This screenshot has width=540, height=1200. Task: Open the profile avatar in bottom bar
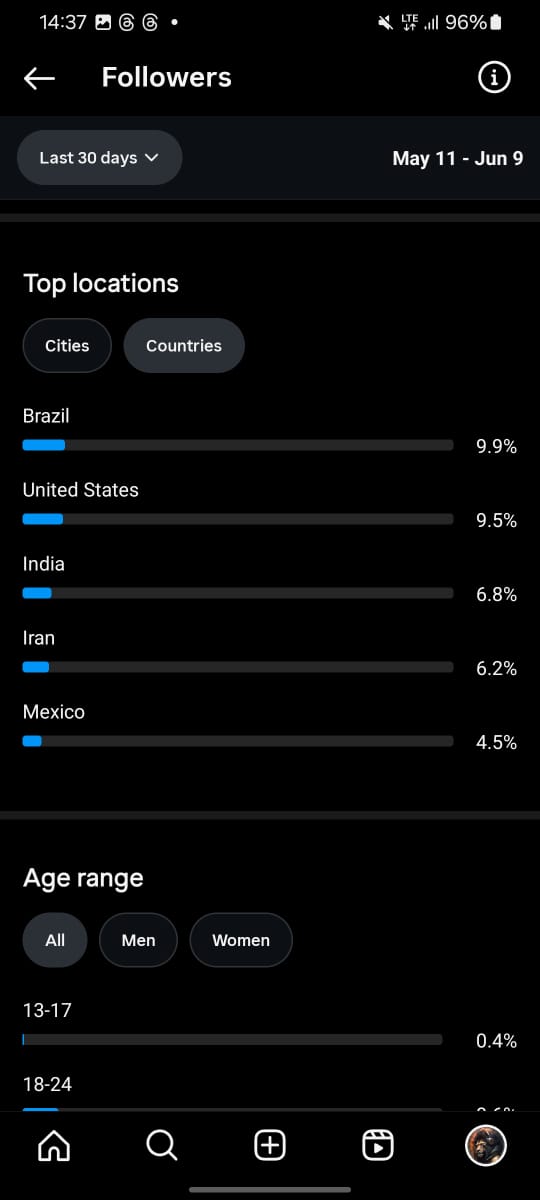click(x=486, y=1145)
